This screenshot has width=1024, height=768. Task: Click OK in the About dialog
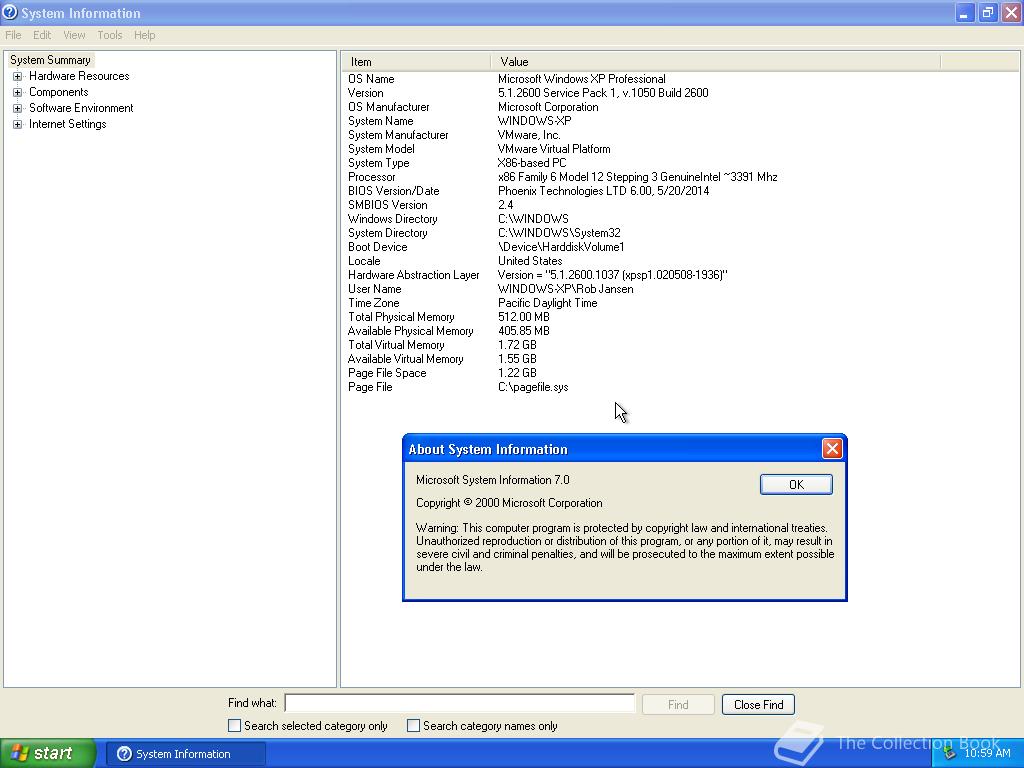[796, 485]
